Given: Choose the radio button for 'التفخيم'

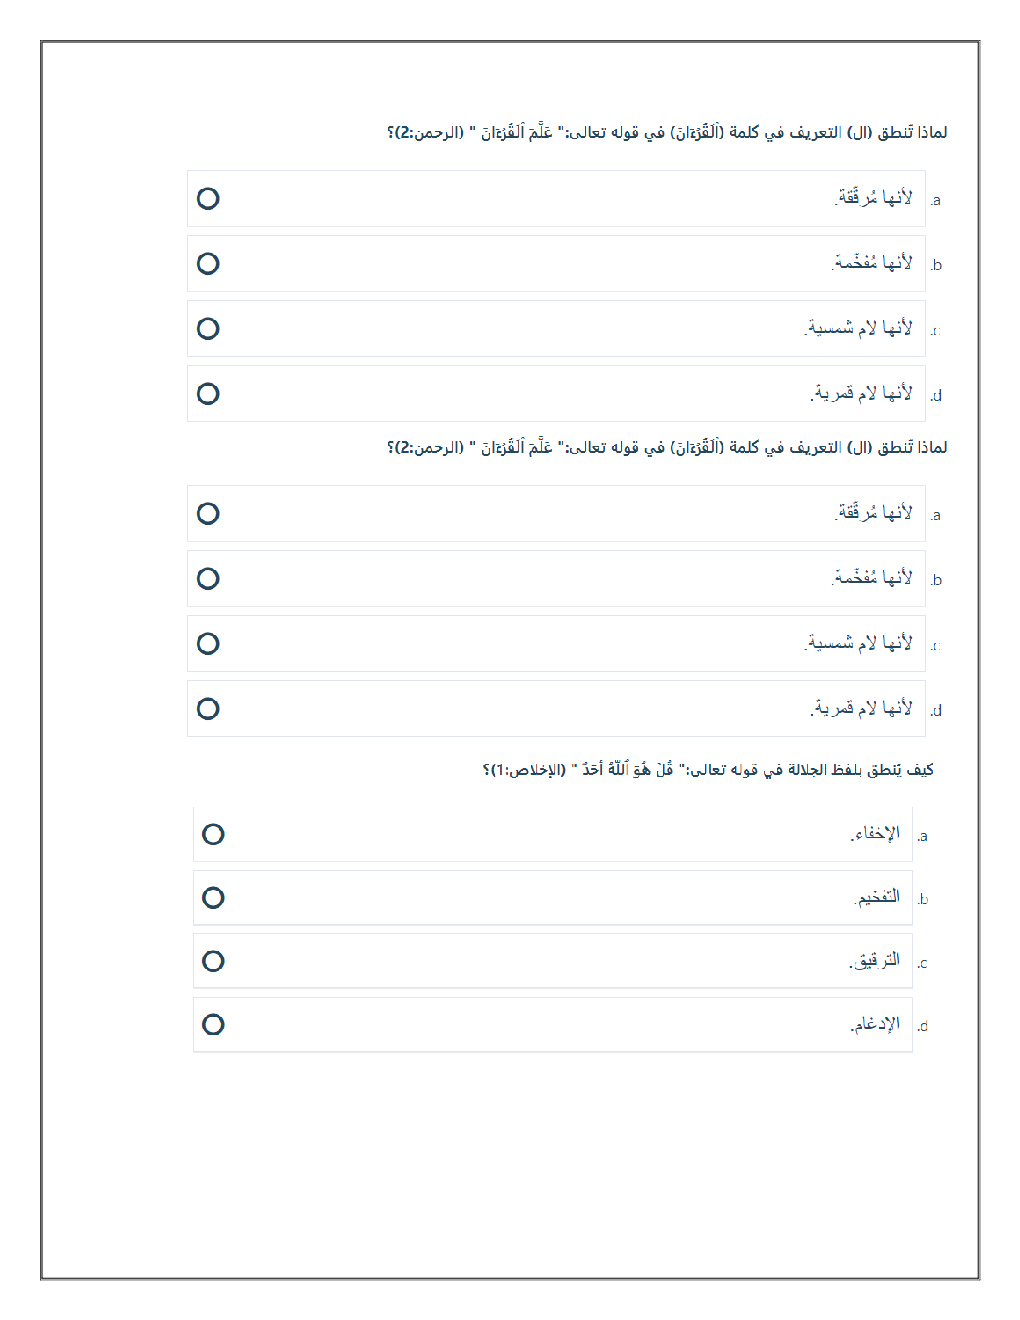Looking at the screenshot, I should (x=213, y=898).
